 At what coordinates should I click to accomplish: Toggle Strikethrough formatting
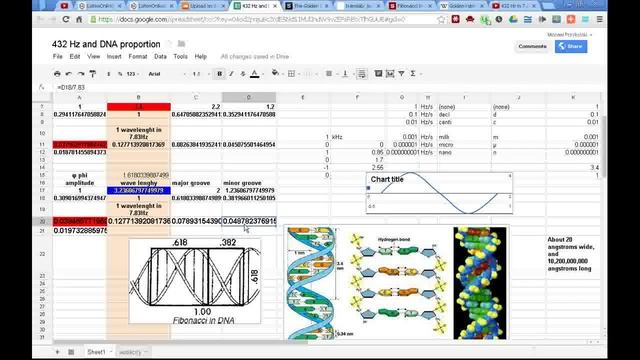coord(243,74)
